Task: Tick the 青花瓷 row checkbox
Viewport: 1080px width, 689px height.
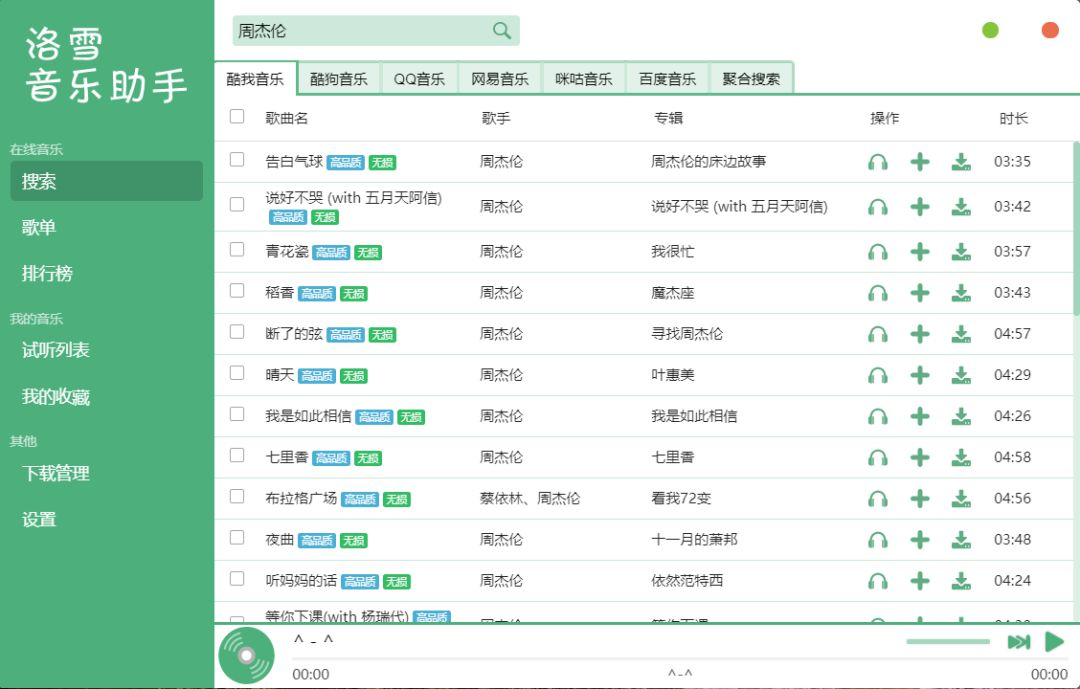Action: click(237, 249)
